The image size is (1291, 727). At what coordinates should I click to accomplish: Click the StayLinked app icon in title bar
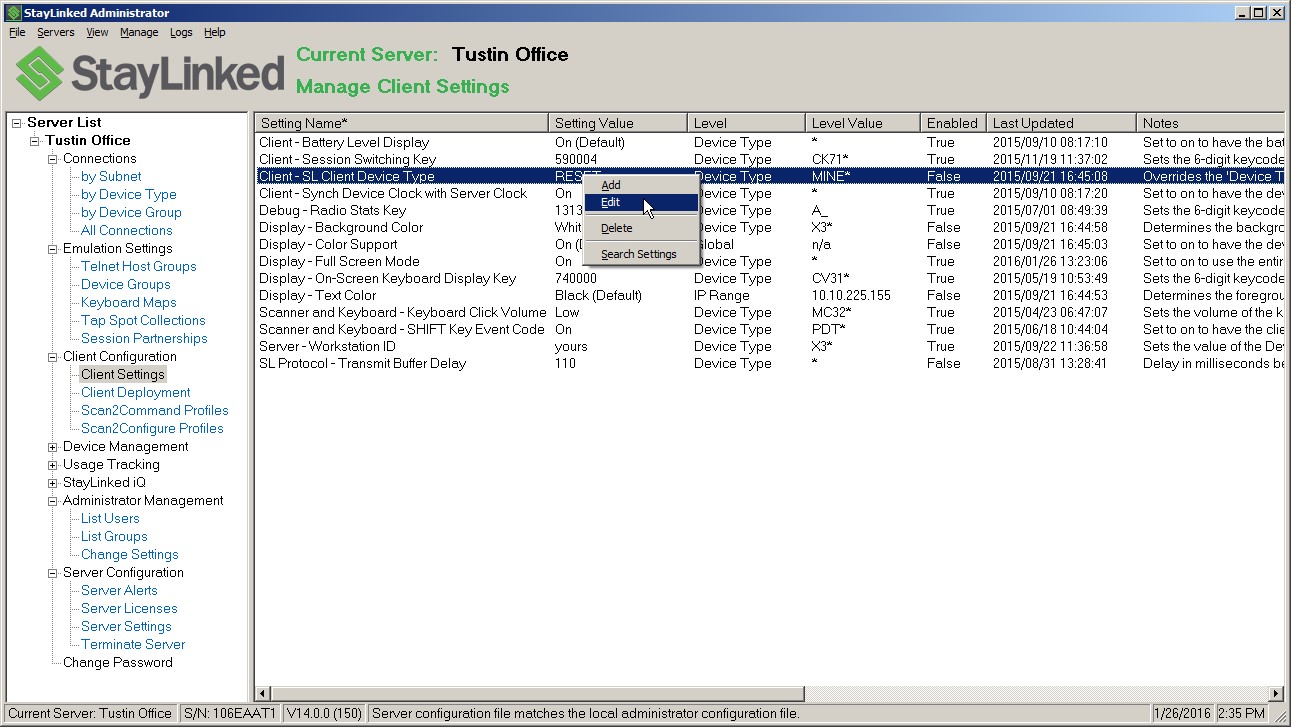tap(13, 13)
